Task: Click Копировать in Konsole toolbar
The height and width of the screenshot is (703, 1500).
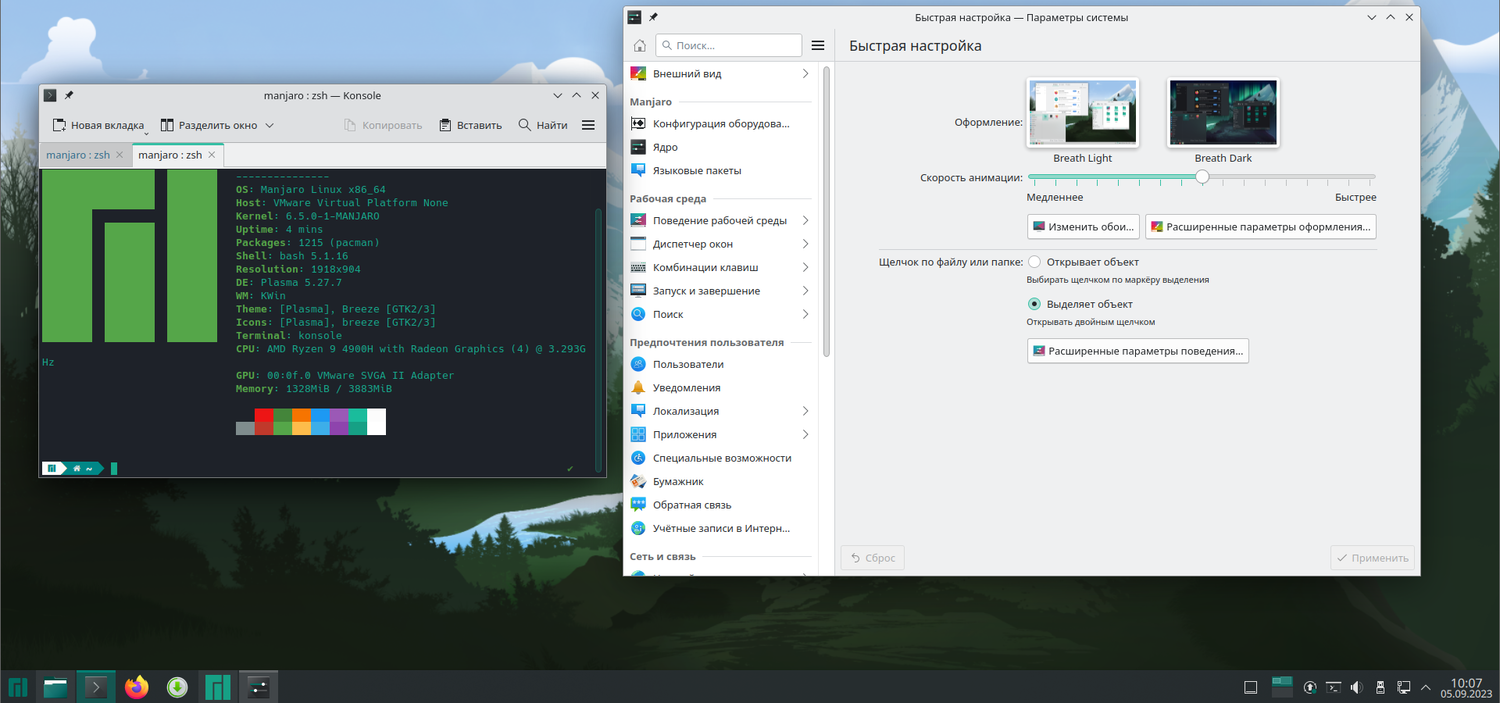Action: coord(383,125)
